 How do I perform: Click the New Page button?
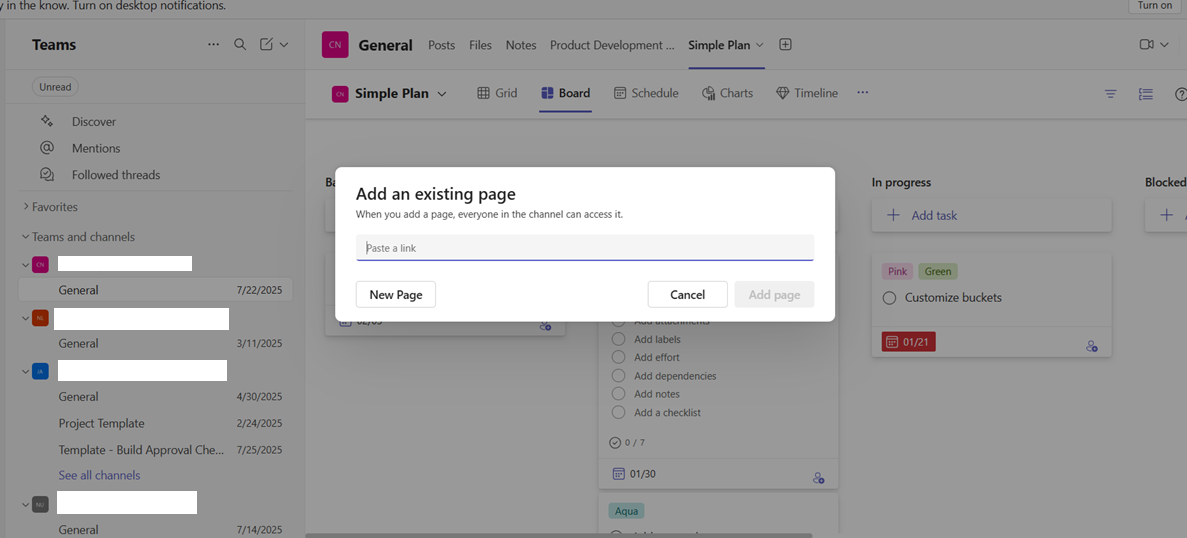click(396, 294)
